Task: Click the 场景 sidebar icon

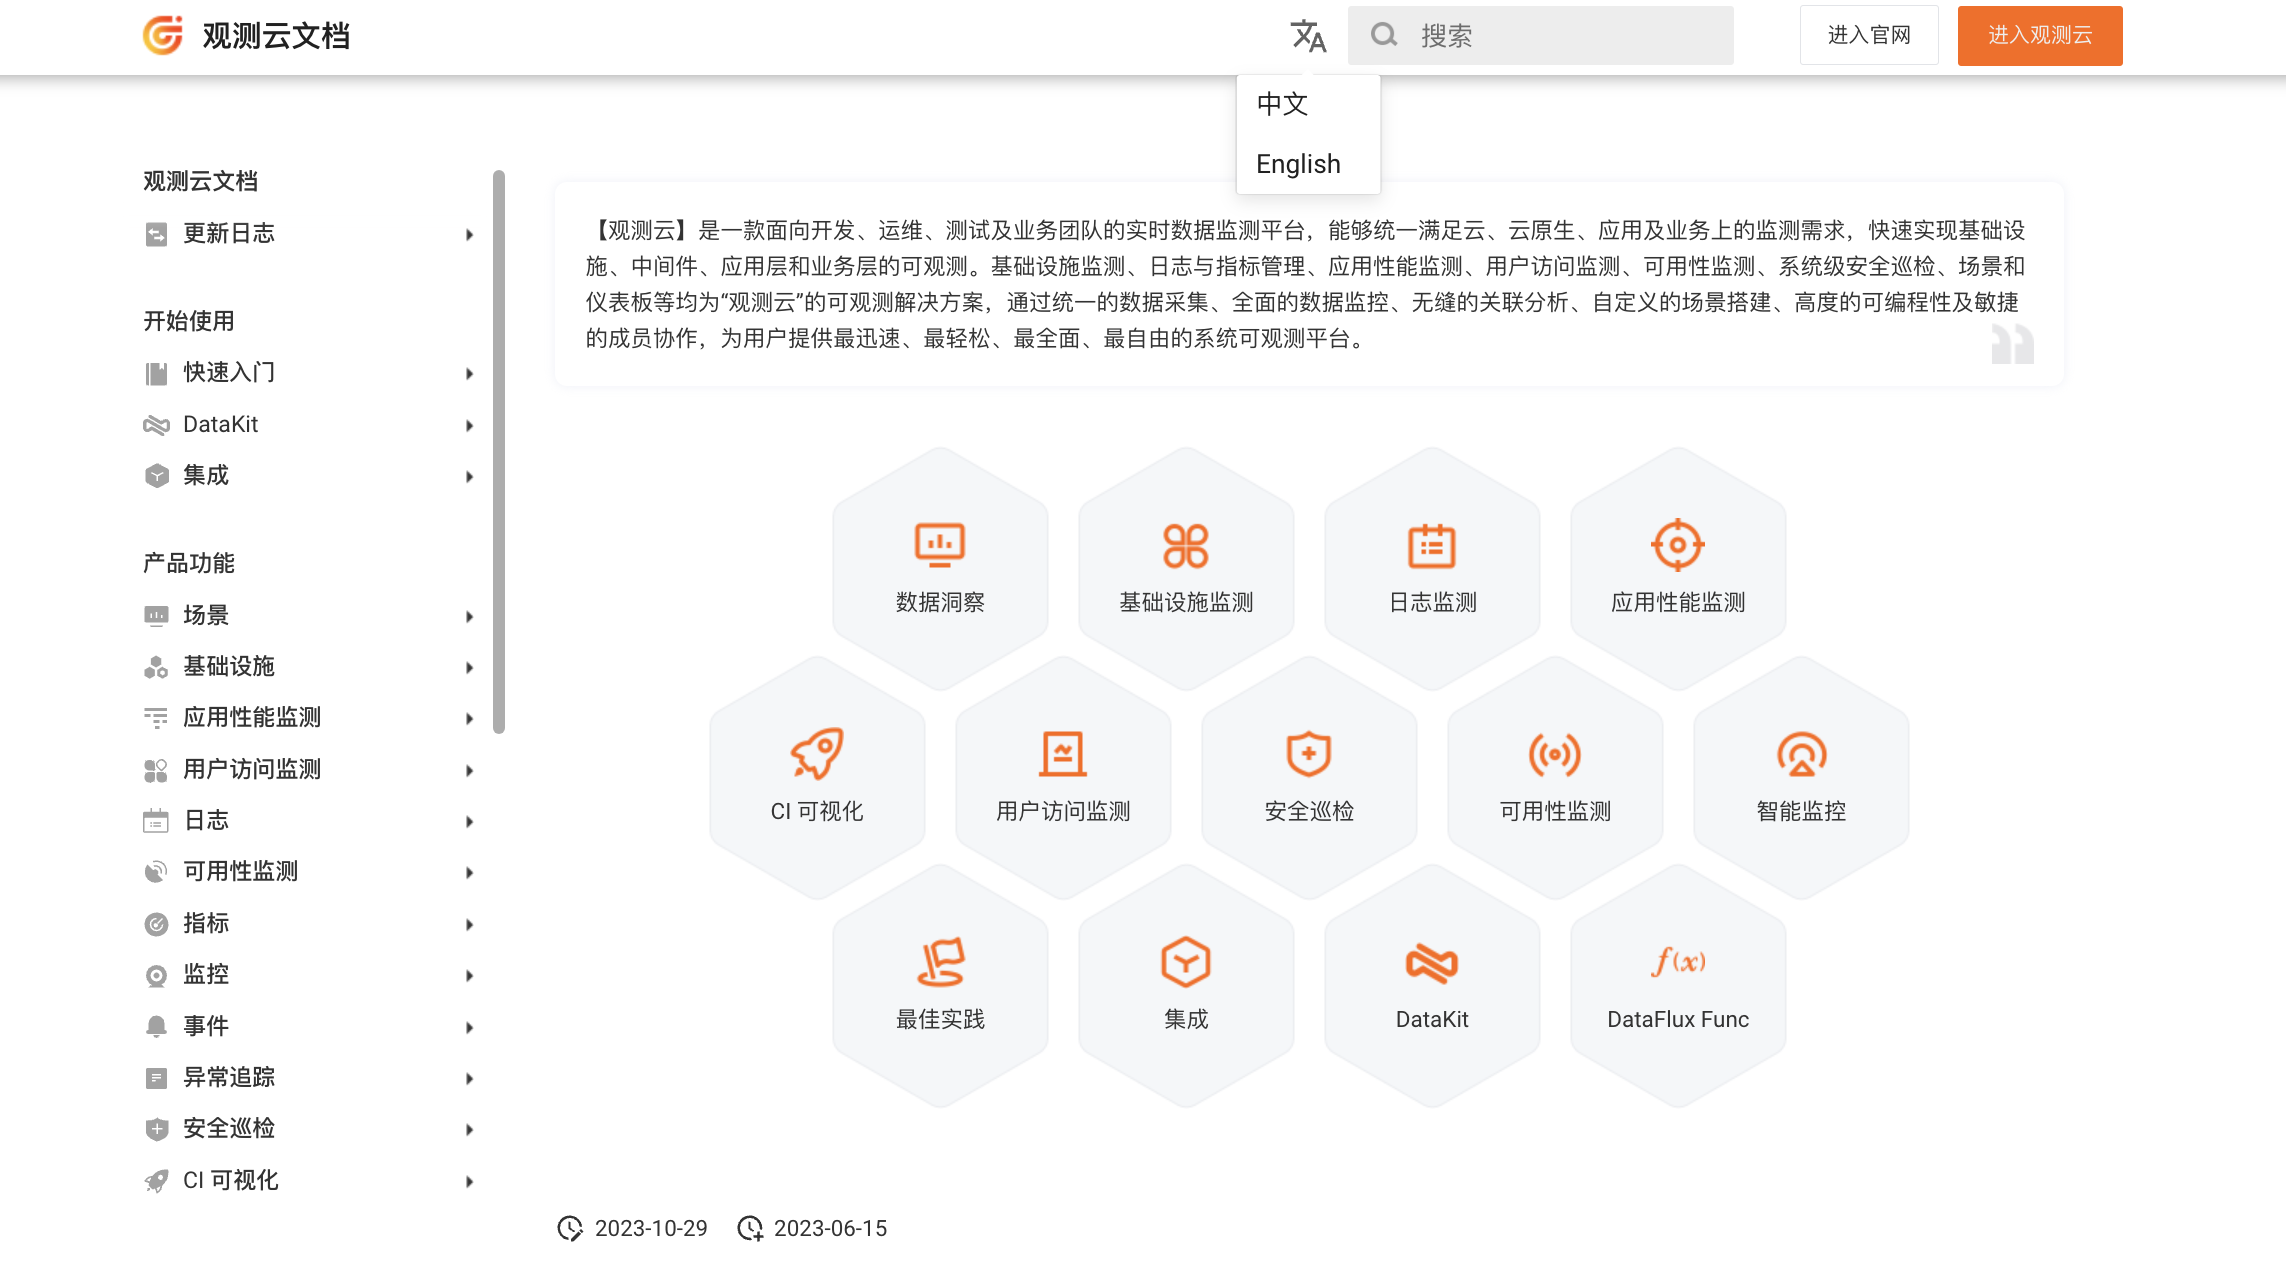Action: [x=156, y=616]
